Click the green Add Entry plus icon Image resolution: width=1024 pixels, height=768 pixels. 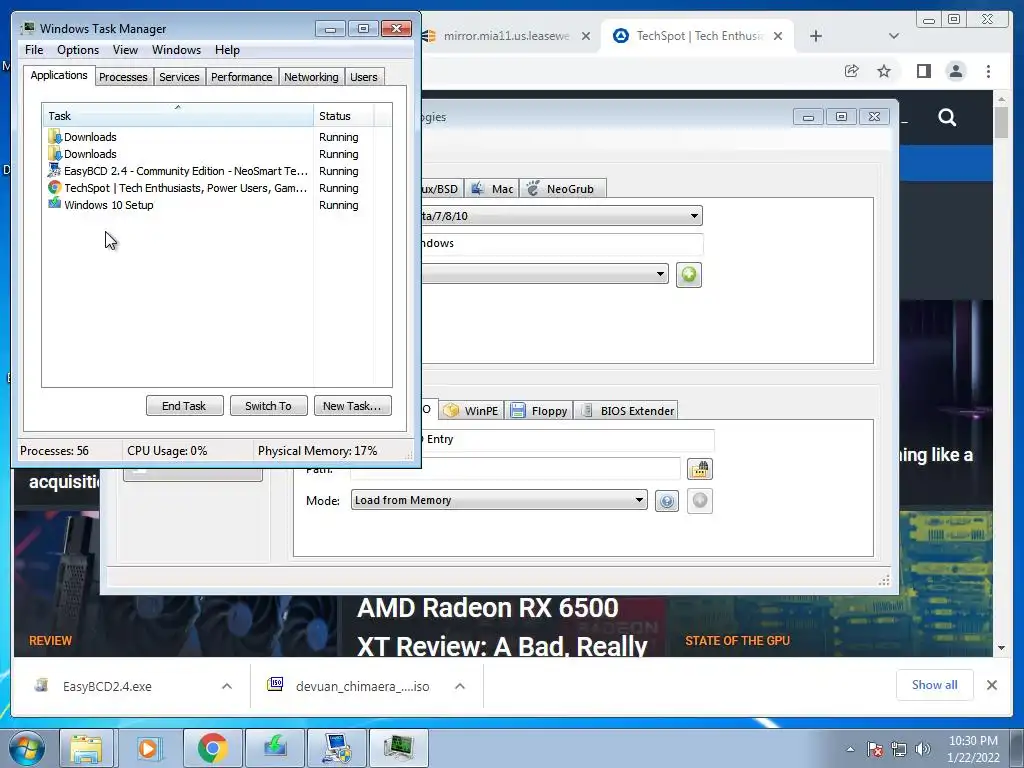pos(688,275)
